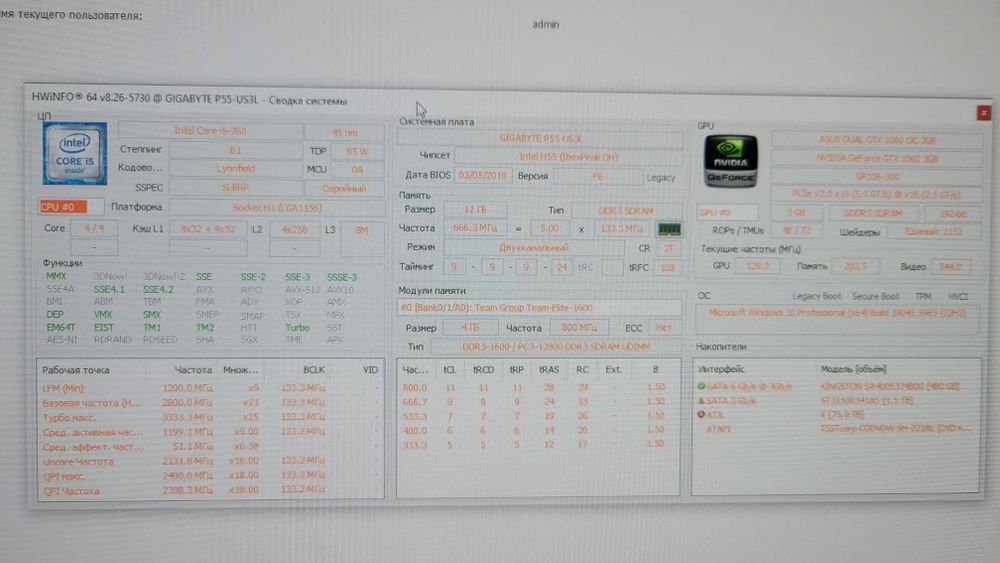
Task: Click the NVIDIA GeForce logo
Action: tap(731, 161)
